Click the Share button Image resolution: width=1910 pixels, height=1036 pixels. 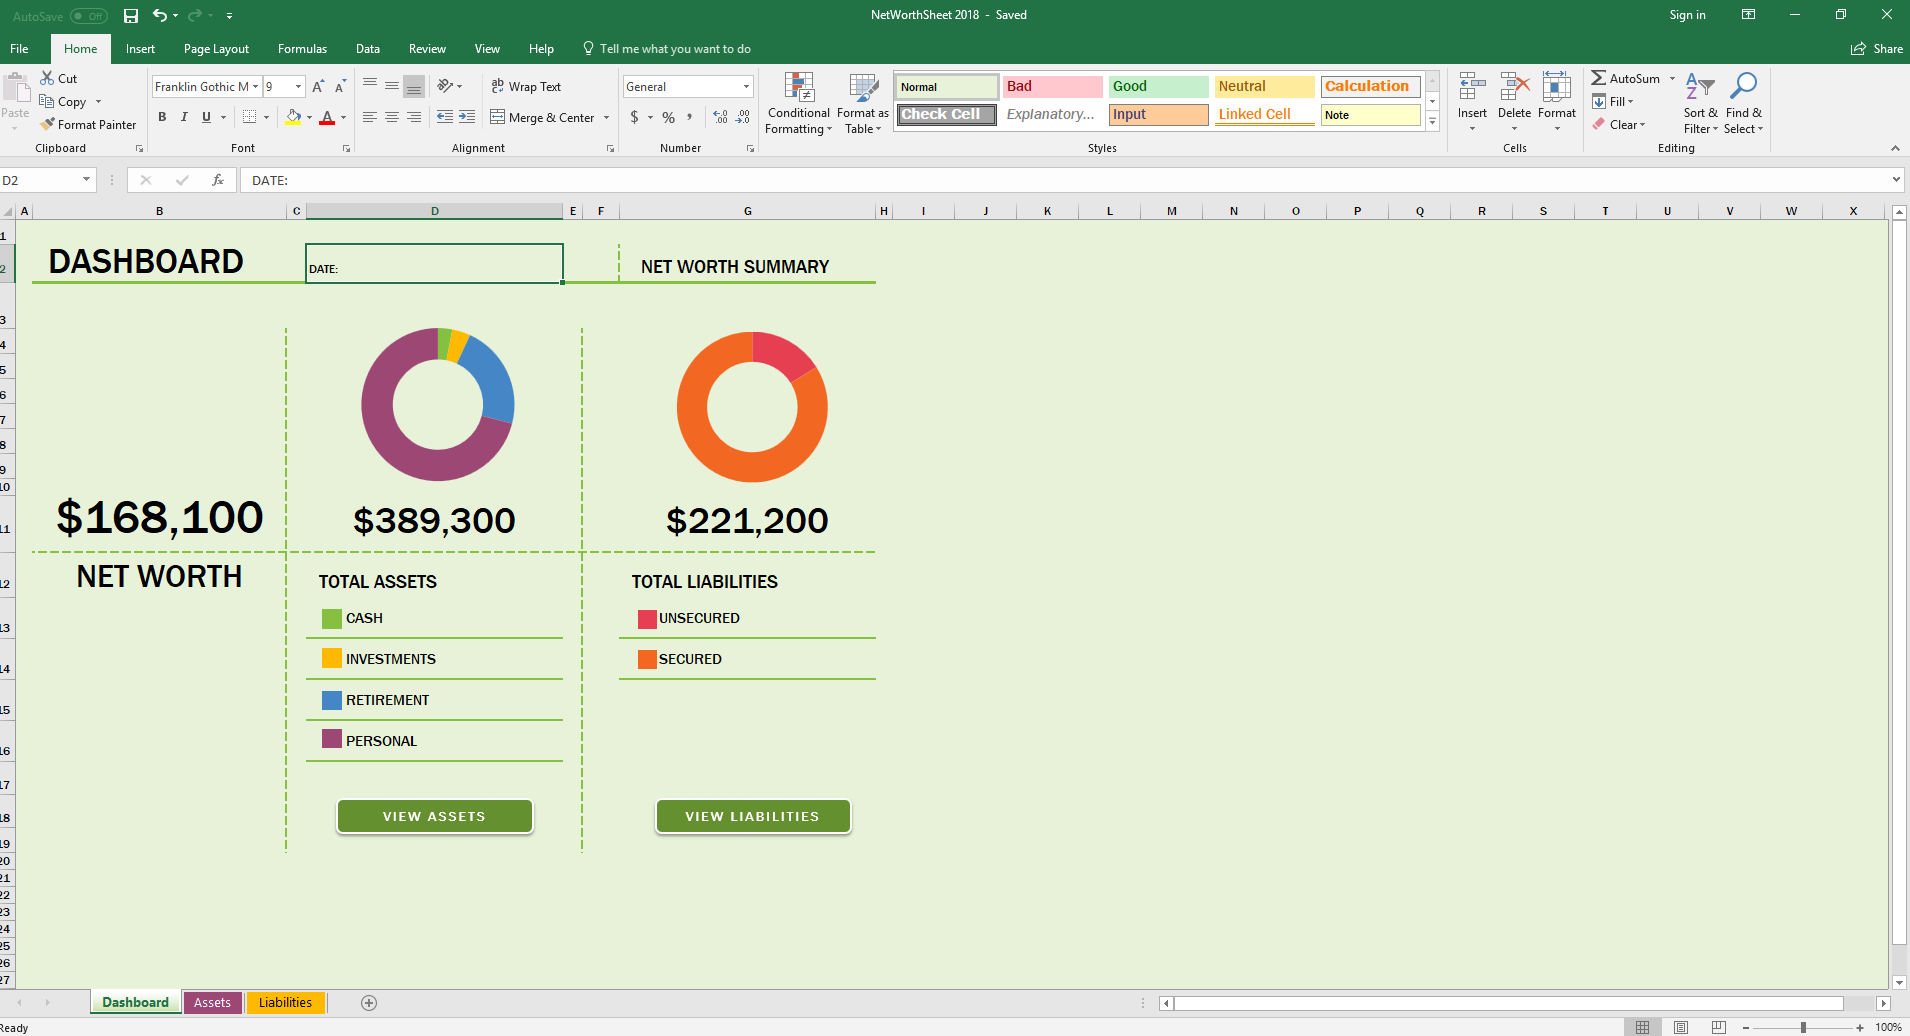click(x=1877, y=49)
